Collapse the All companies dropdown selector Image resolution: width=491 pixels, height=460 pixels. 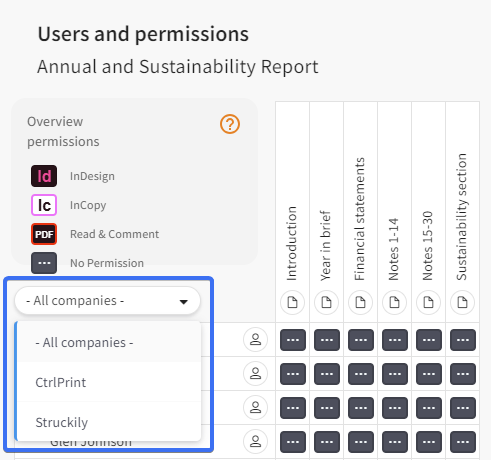tap(107, 301)
